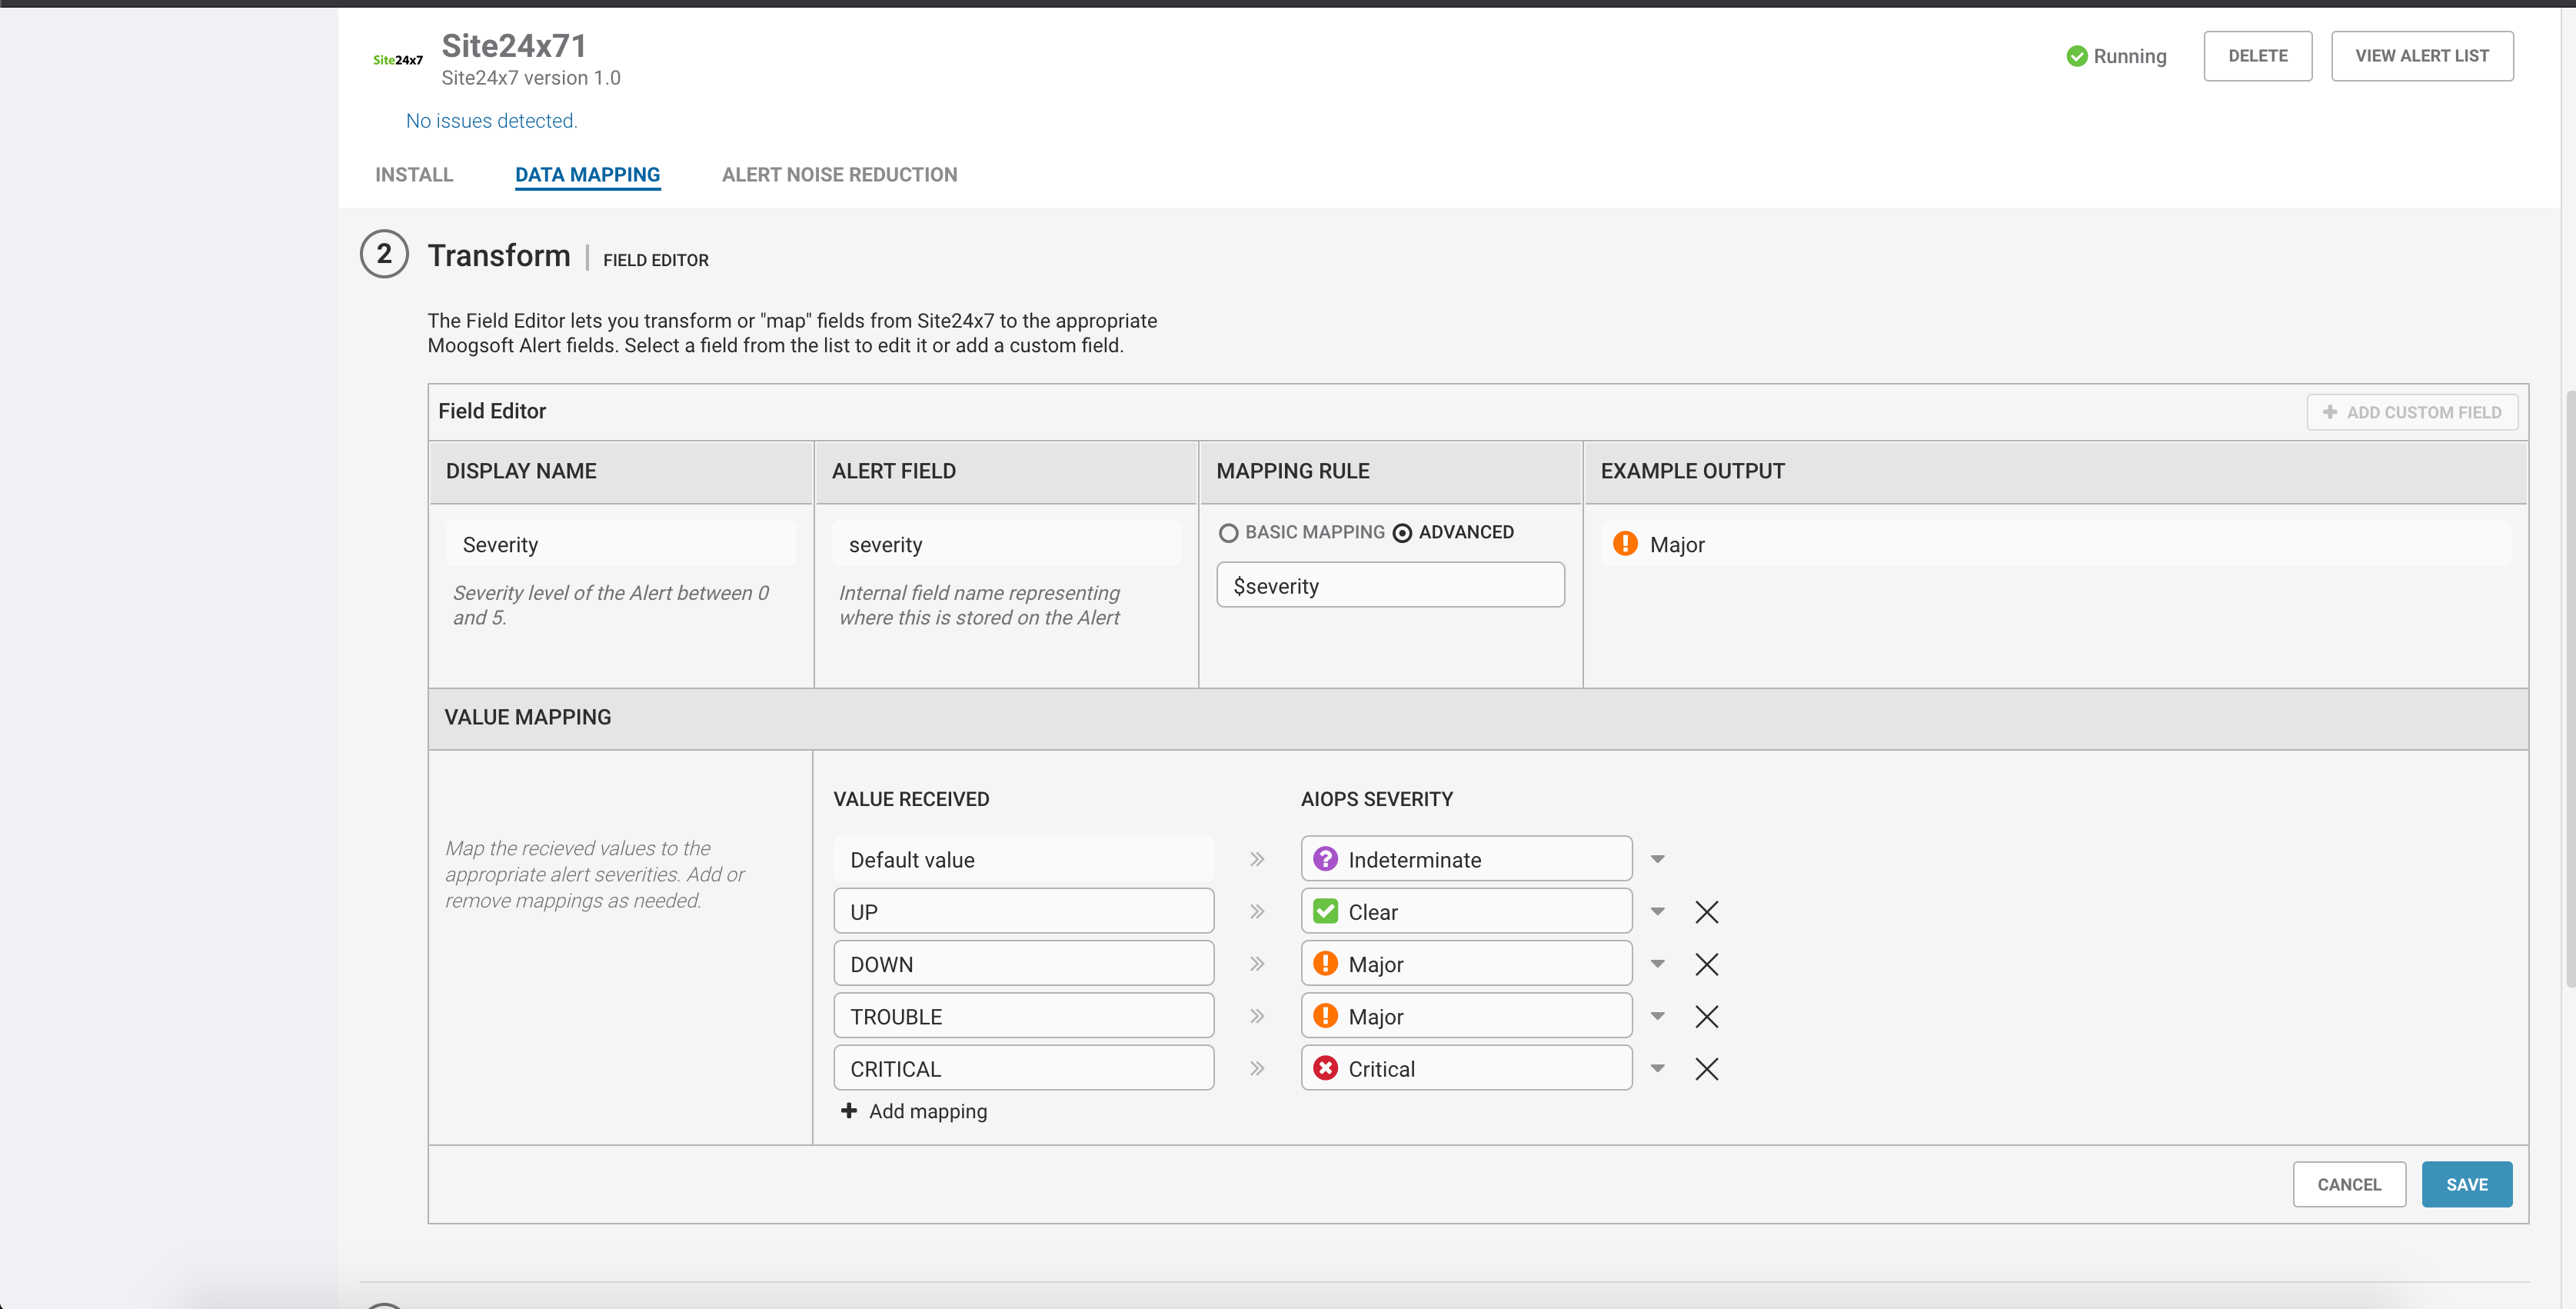Viewport: 2576px width, 1309px height.
Task: Open the Major dropdown for DOWN row
Action: [x=1657, y=963]
